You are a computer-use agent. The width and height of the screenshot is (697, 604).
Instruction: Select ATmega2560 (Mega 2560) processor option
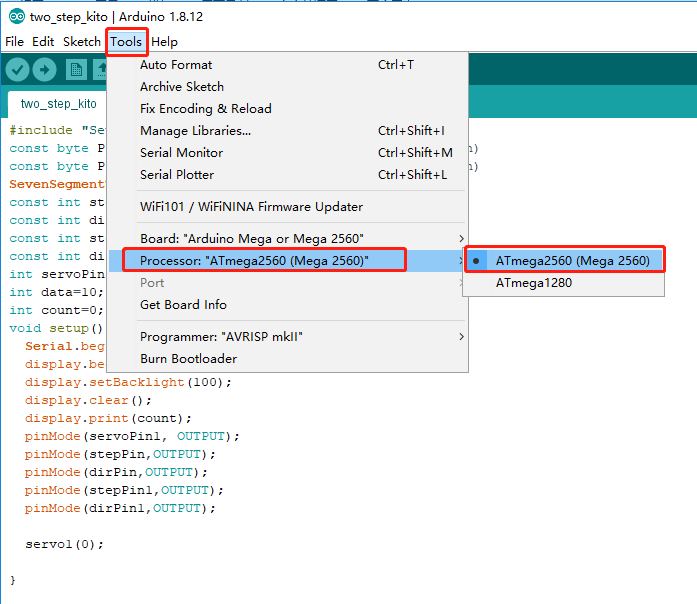(x=564, y=260)
